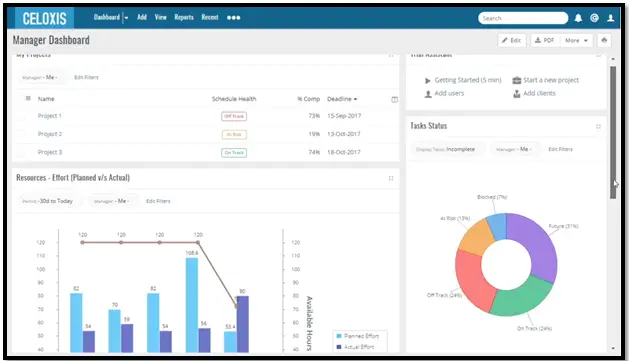Image resolution: width=629 pixels, height=361 pixels.
Task: Click the column chooser icon in projects table
Action: pyautogui.click(x=394, y=99)
